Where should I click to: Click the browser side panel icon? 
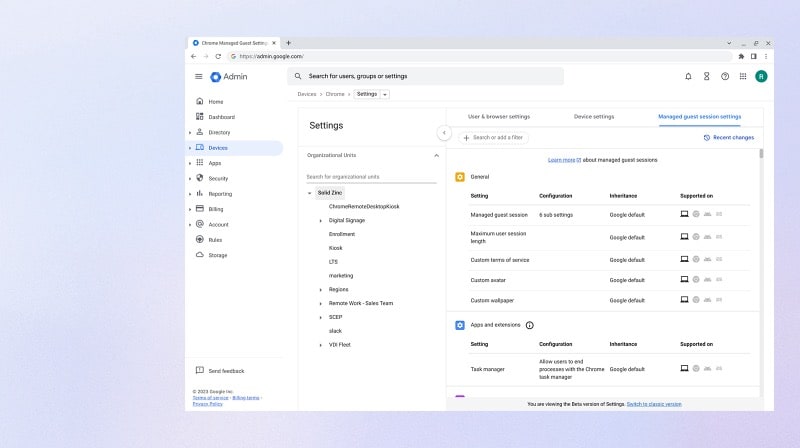(x=753, y=56)
